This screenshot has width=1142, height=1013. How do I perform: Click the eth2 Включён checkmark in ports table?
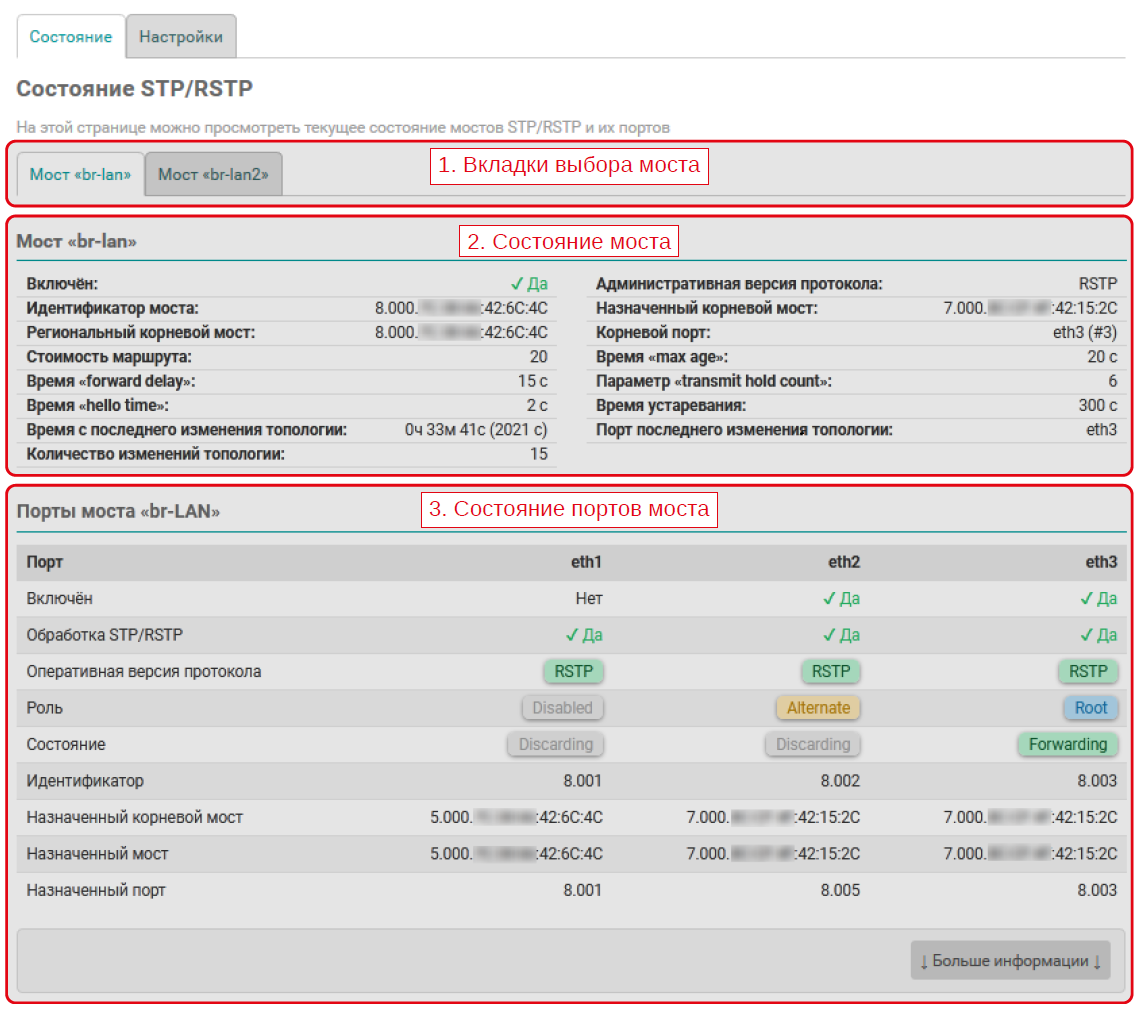[829, 599]
